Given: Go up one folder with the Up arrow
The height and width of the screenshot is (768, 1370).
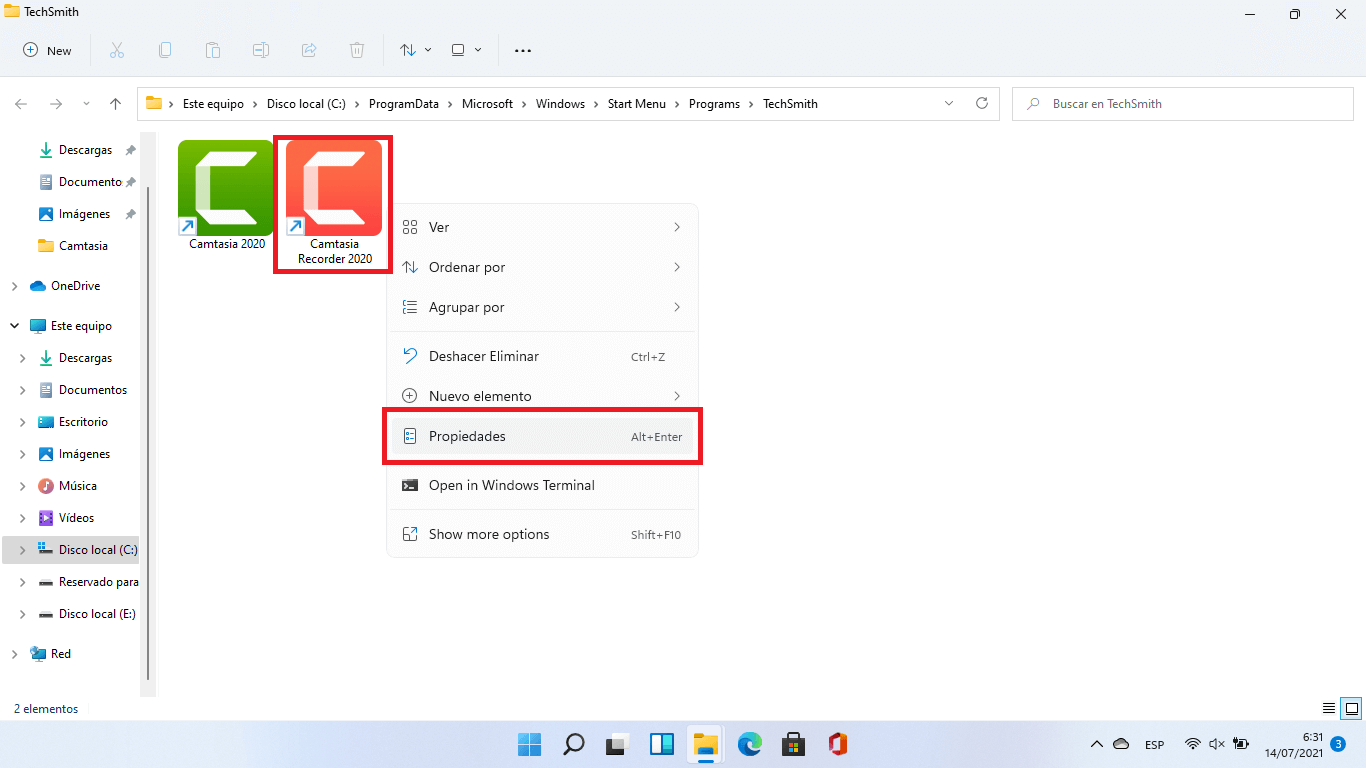Looking at the screenshot, I should (x=116, y=104).
